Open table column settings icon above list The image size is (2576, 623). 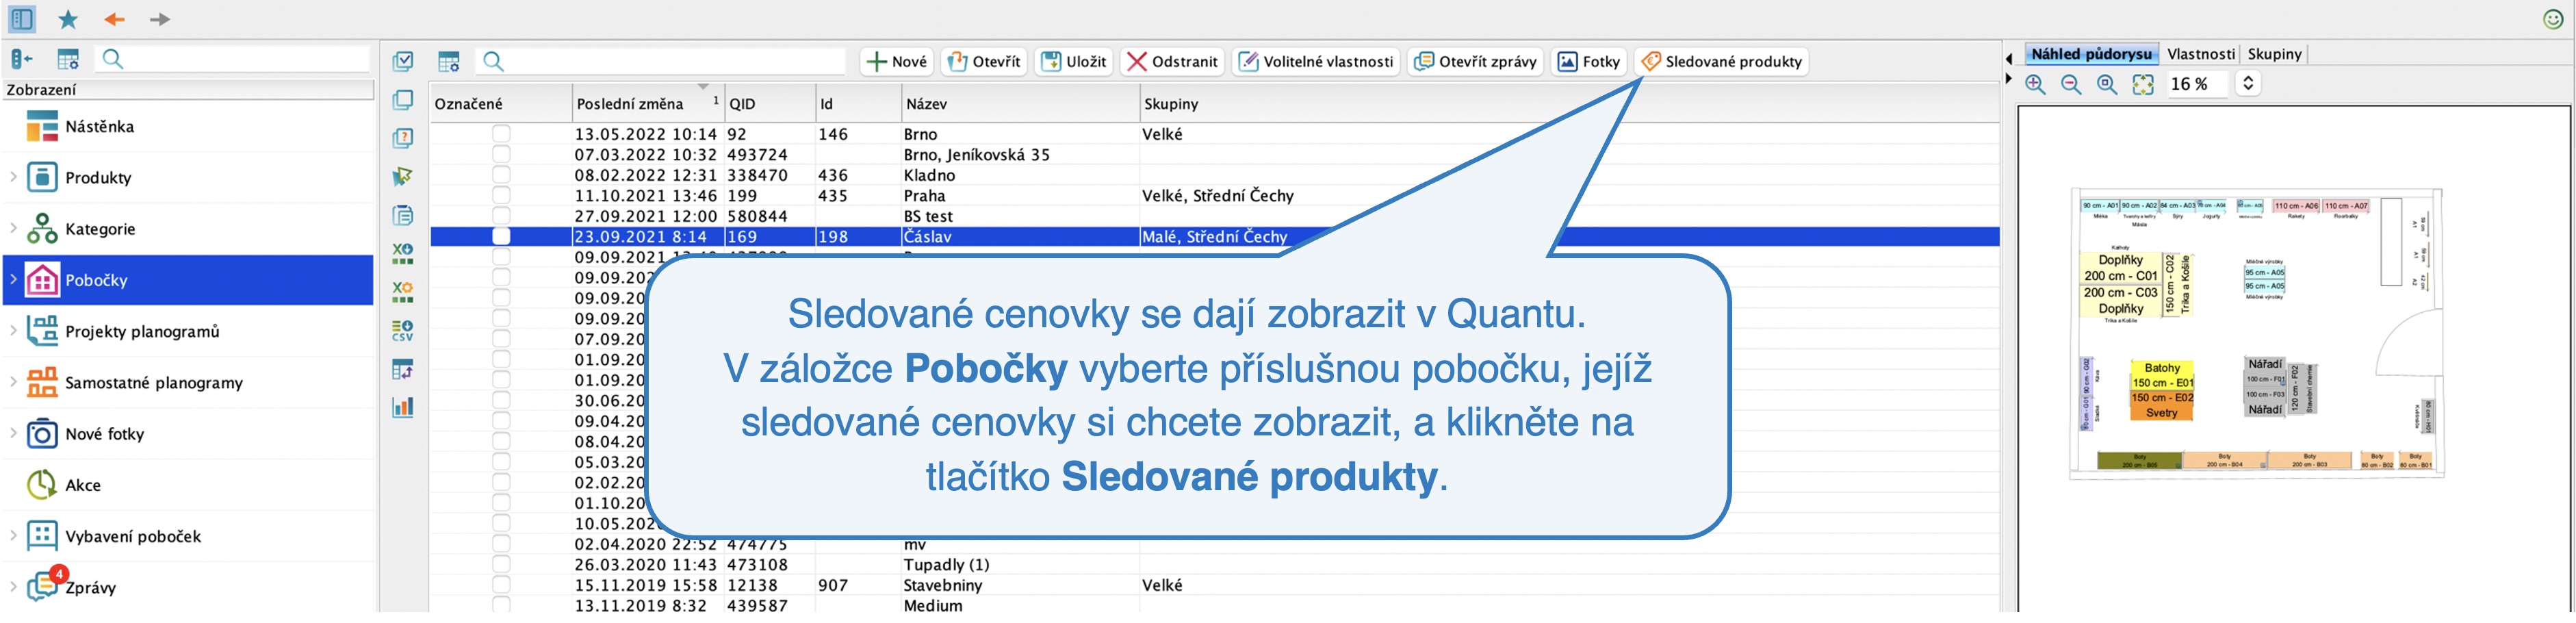tap(449, 61)
